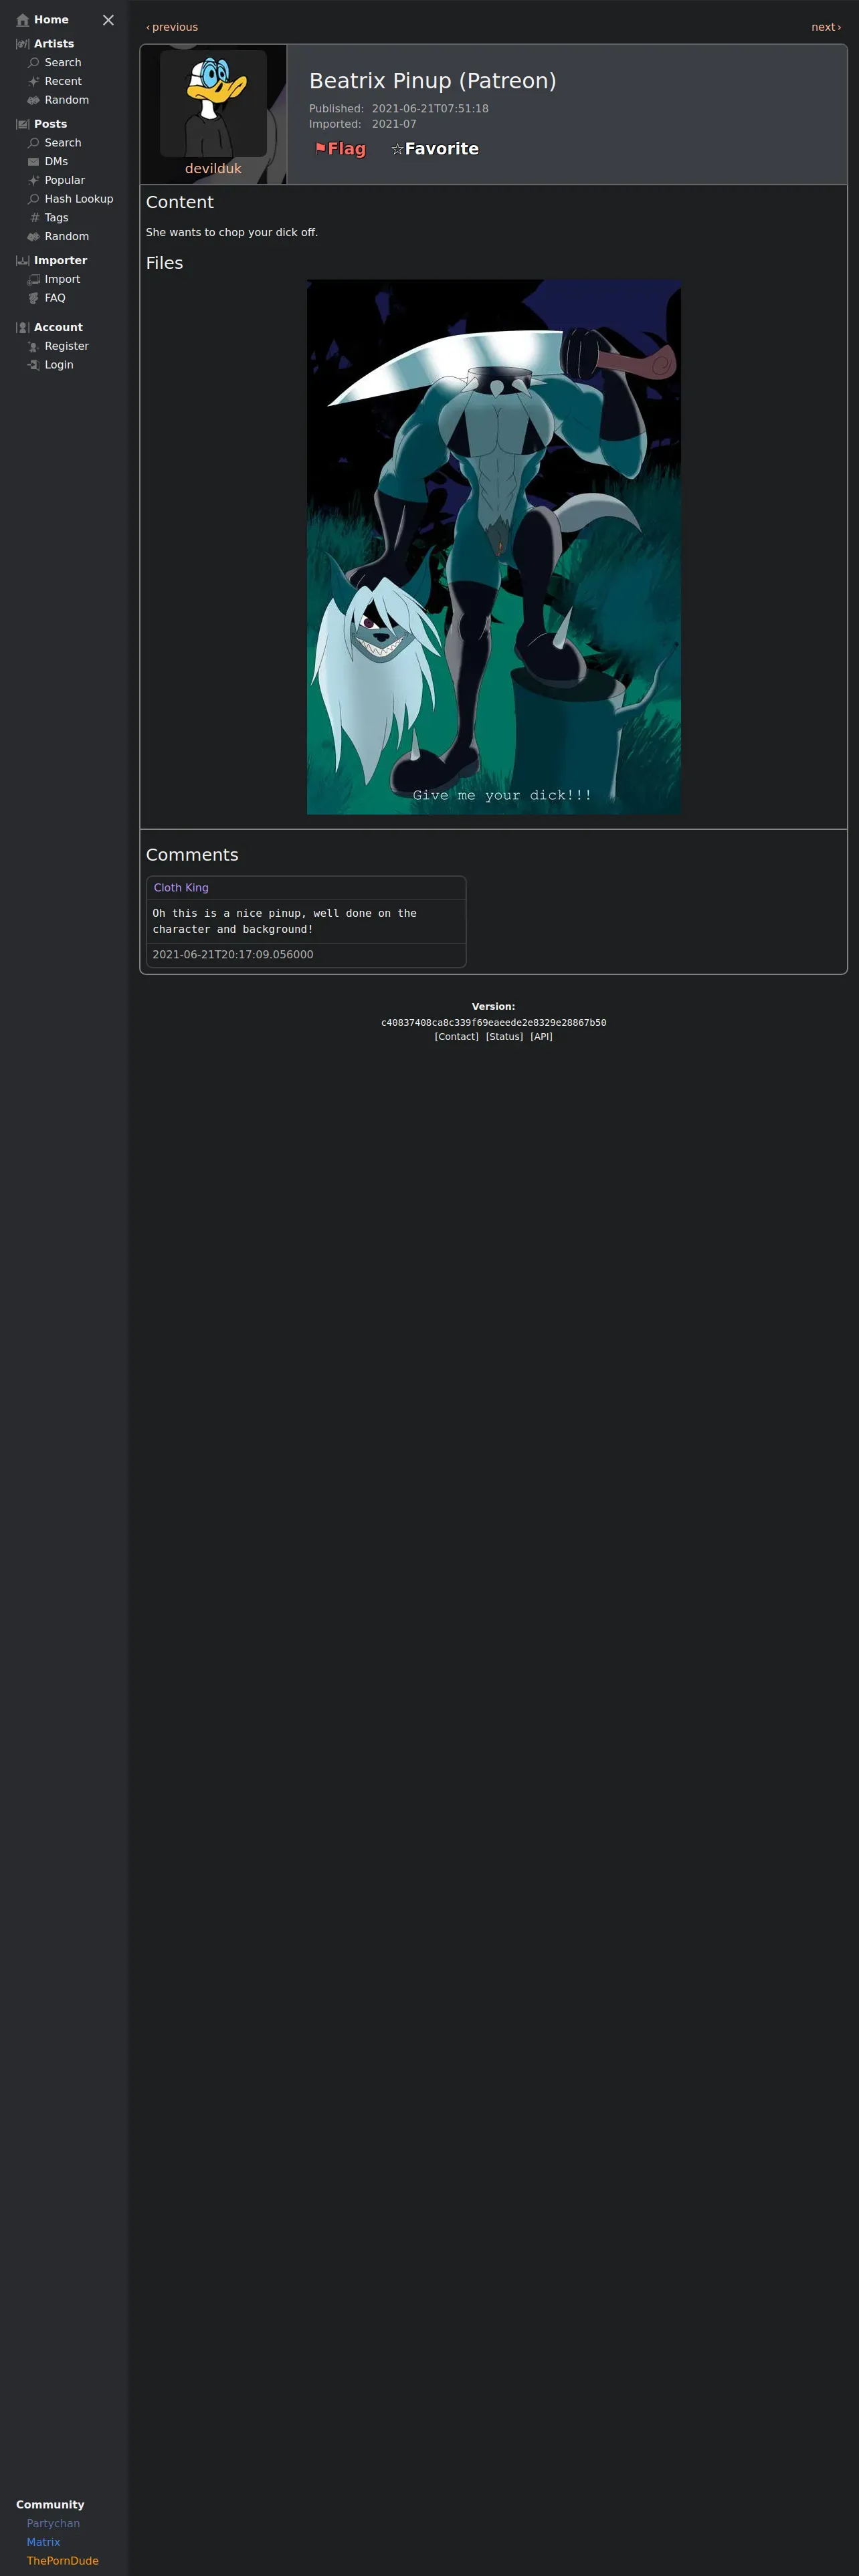Open the Importer section heading
Viewport: 859px width, 2576px height.
click(x=60, y=261)
